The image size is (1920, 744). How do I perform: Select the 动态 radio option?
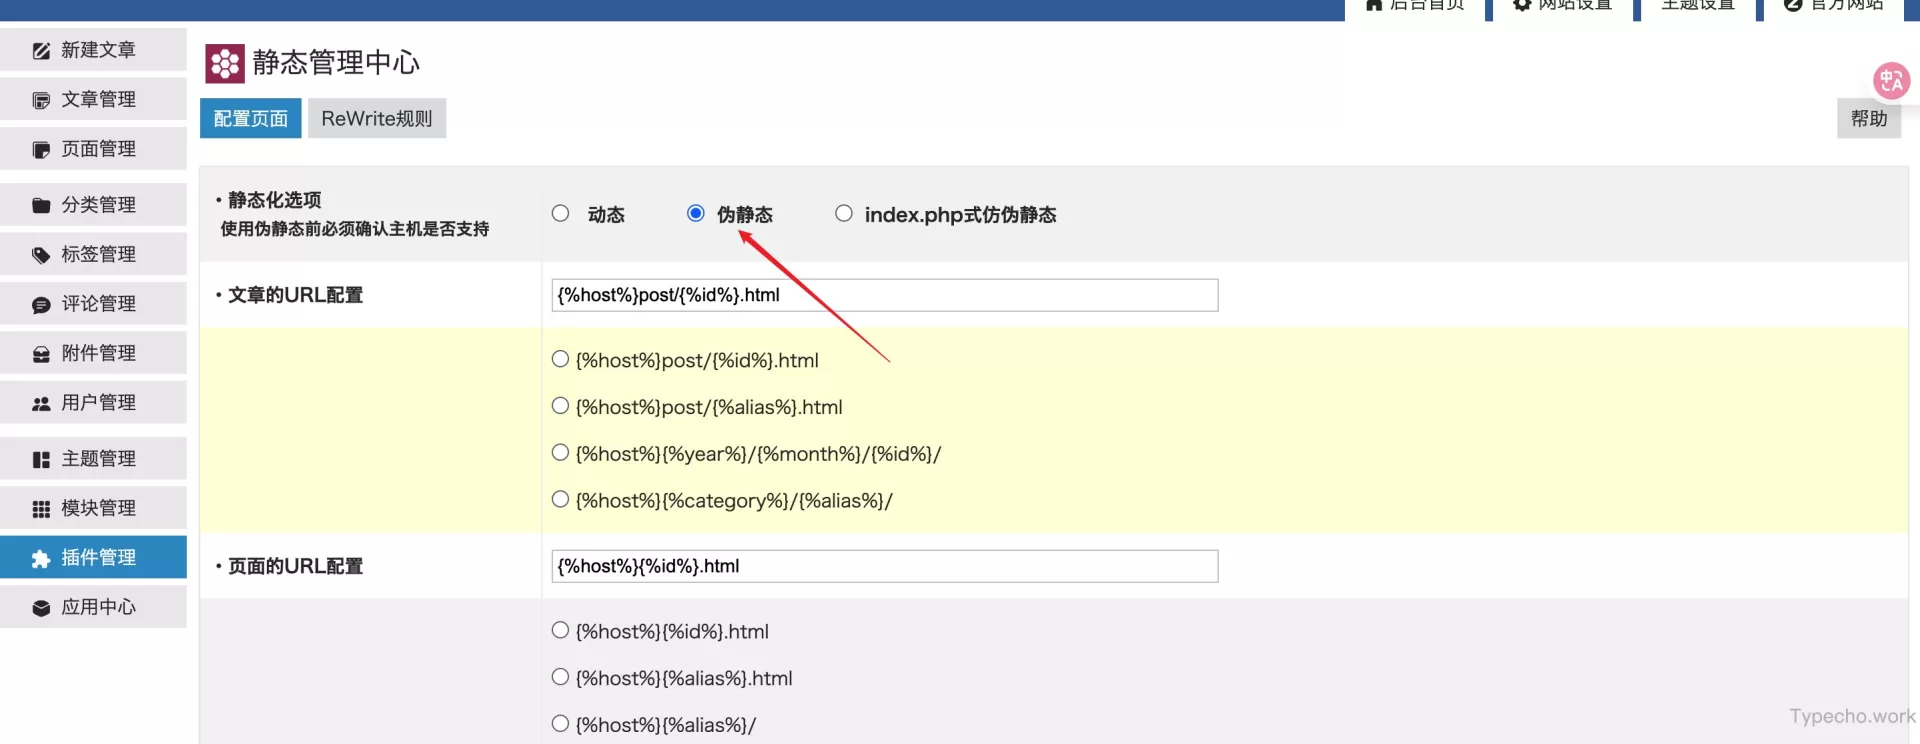click(561, 213)
